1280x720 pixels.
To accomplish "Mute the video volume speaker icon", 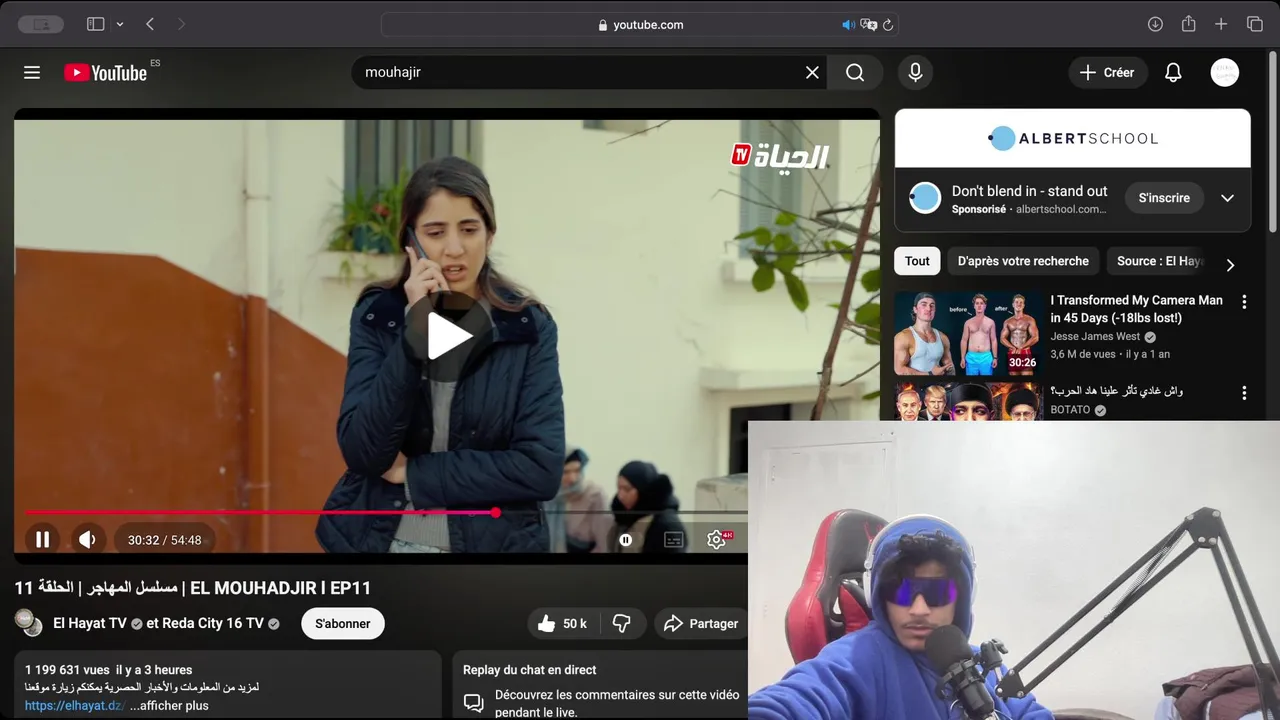I will [x=87, y=540].
